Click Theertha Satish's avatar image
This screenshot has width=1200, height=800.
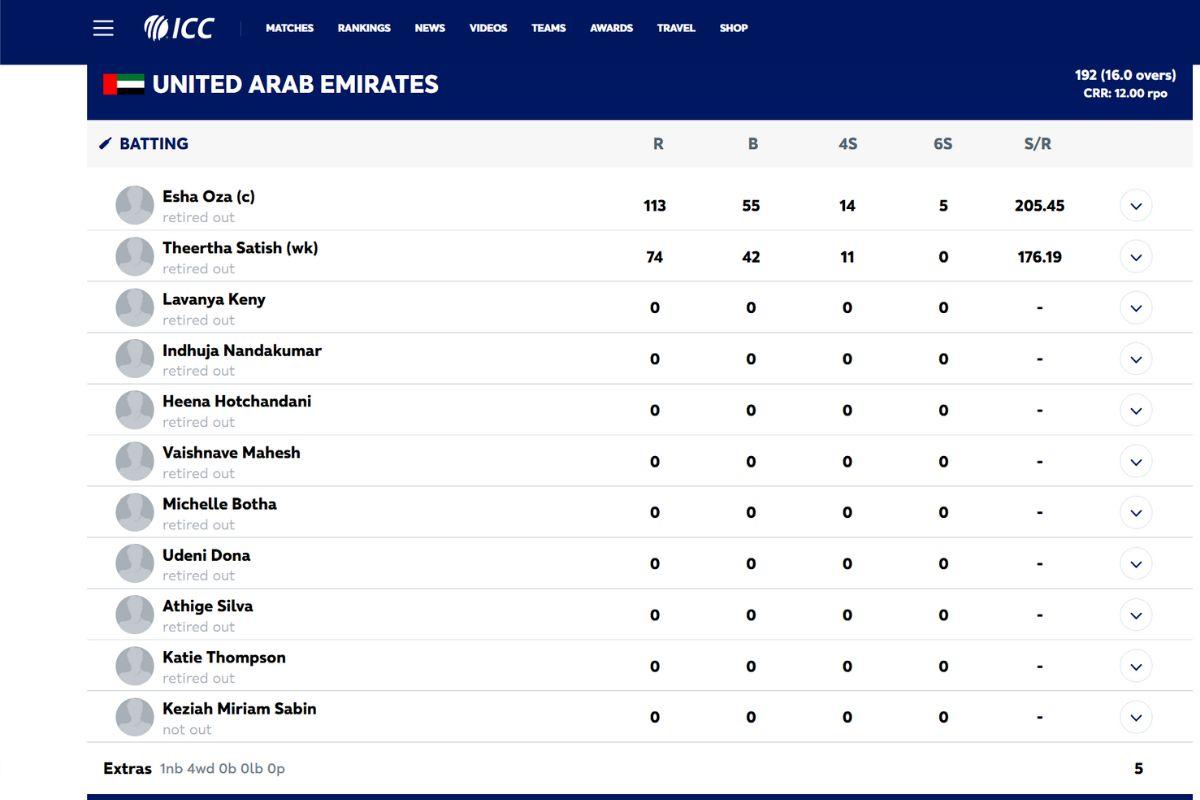tap(134, 256)
